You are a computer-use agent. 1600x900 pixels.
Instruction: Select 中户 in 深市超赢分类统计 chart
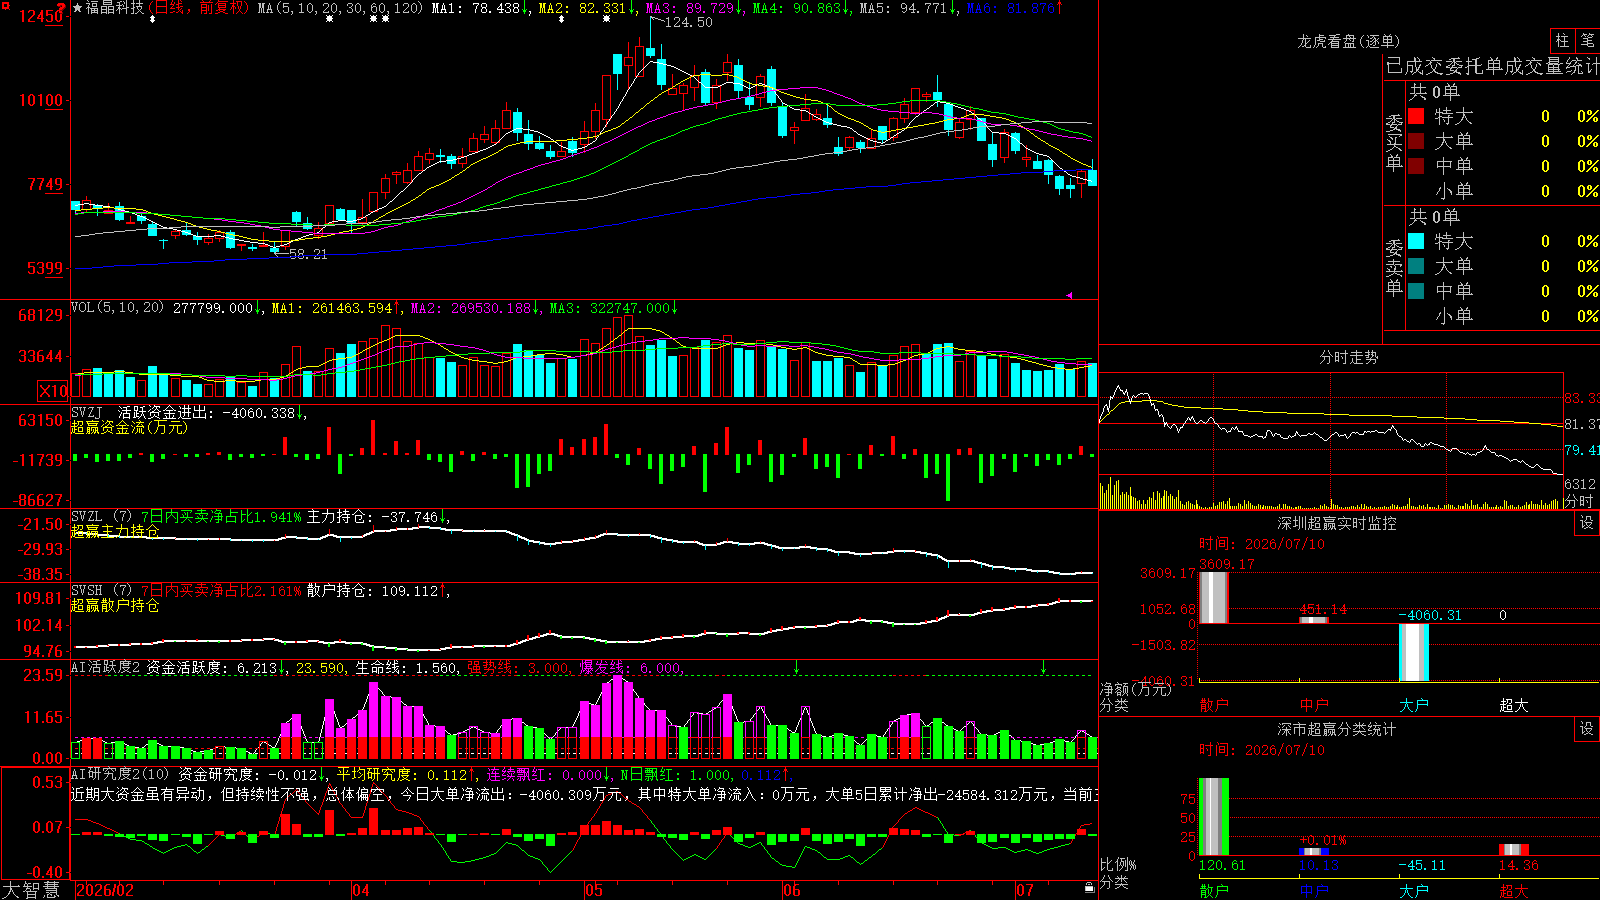pyautogui.click(x=1314, y=891)
